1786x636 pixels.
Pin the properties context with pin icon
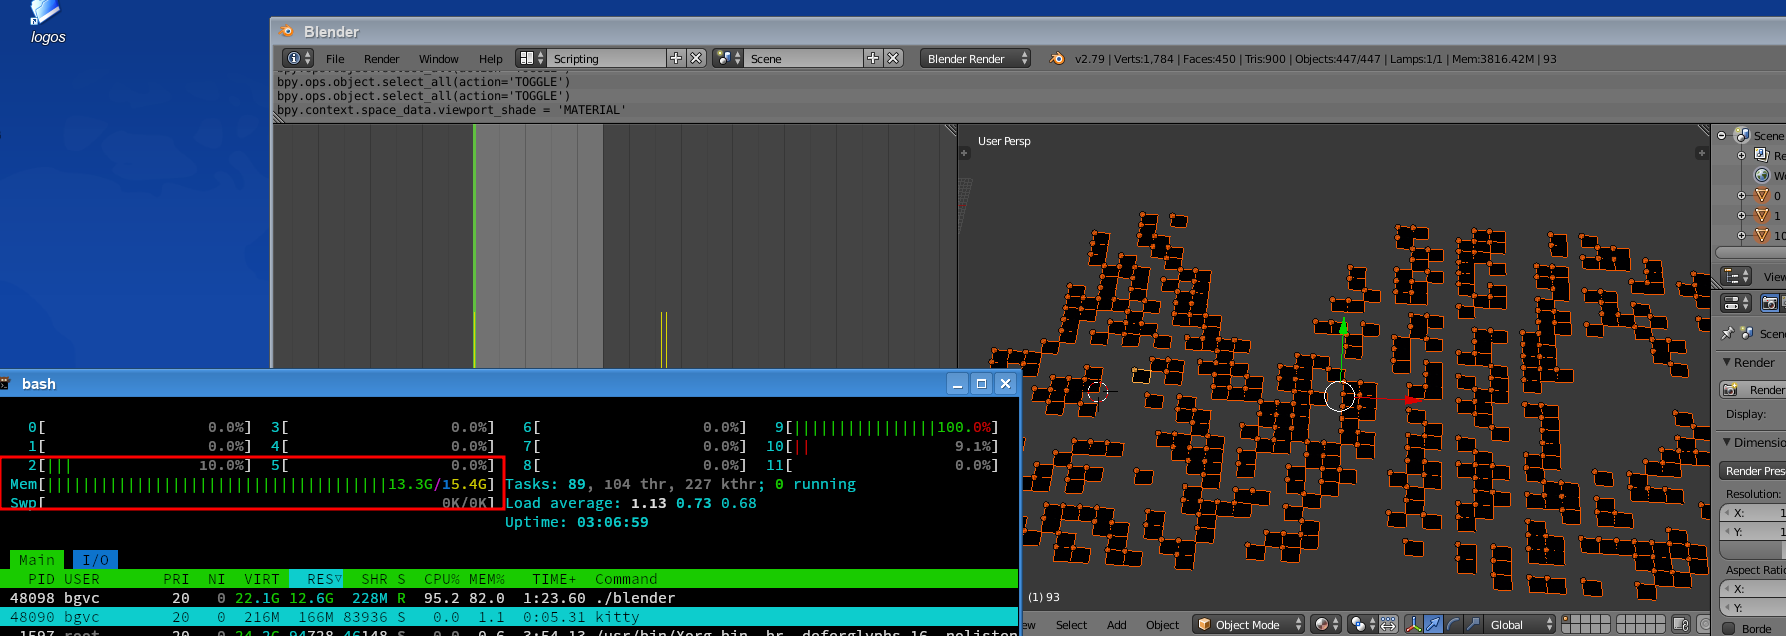click(1727, 333)
